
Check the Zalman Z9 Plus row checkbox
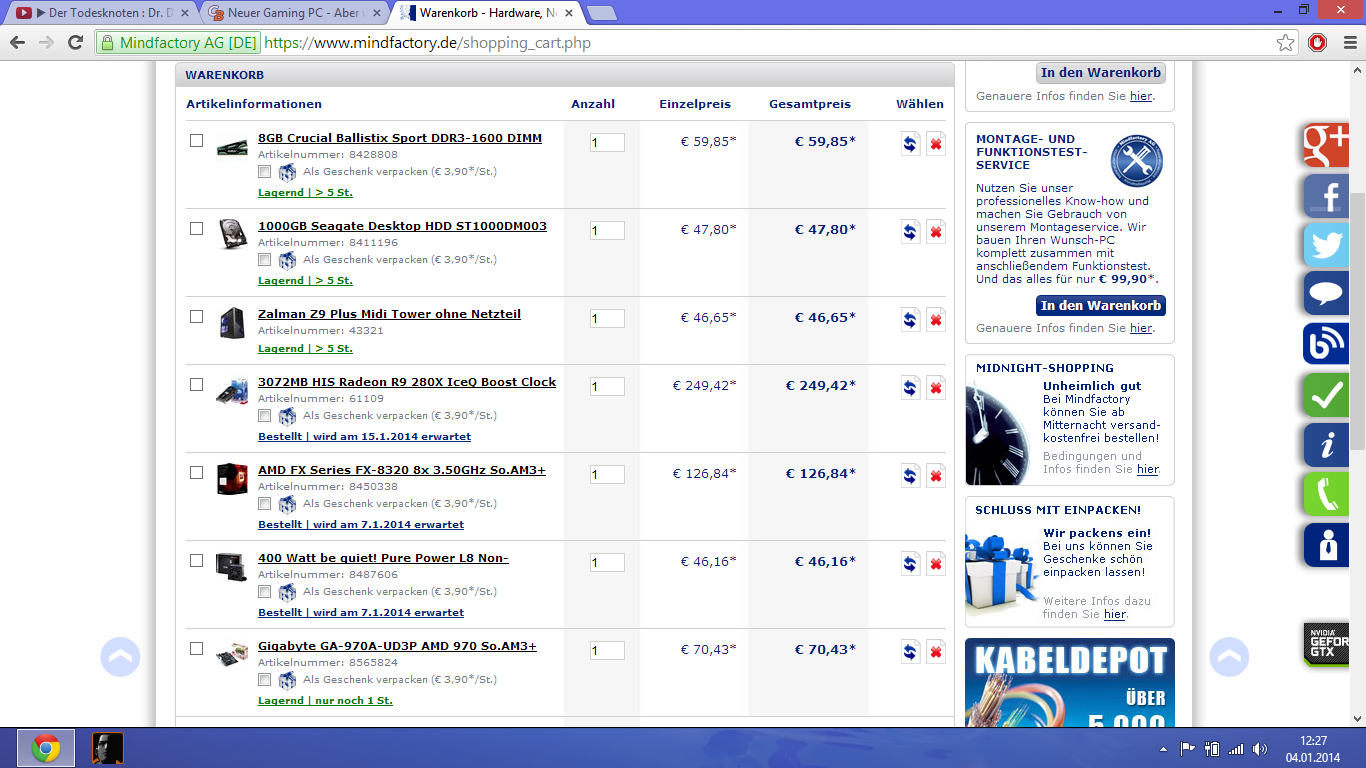196,316
